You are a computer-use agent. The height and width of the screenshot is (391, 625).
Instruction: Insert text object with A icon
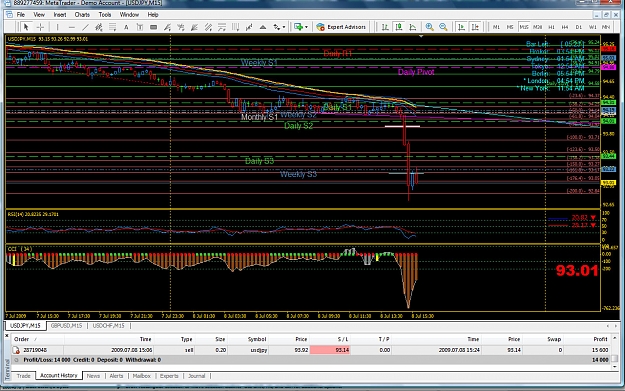point(126,27)
